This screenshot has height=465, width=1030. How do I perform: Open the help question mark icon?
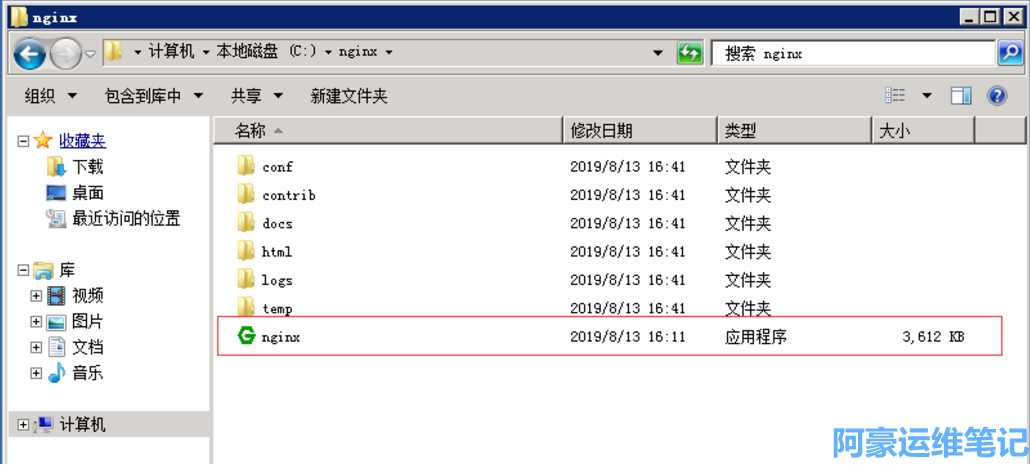996,96
